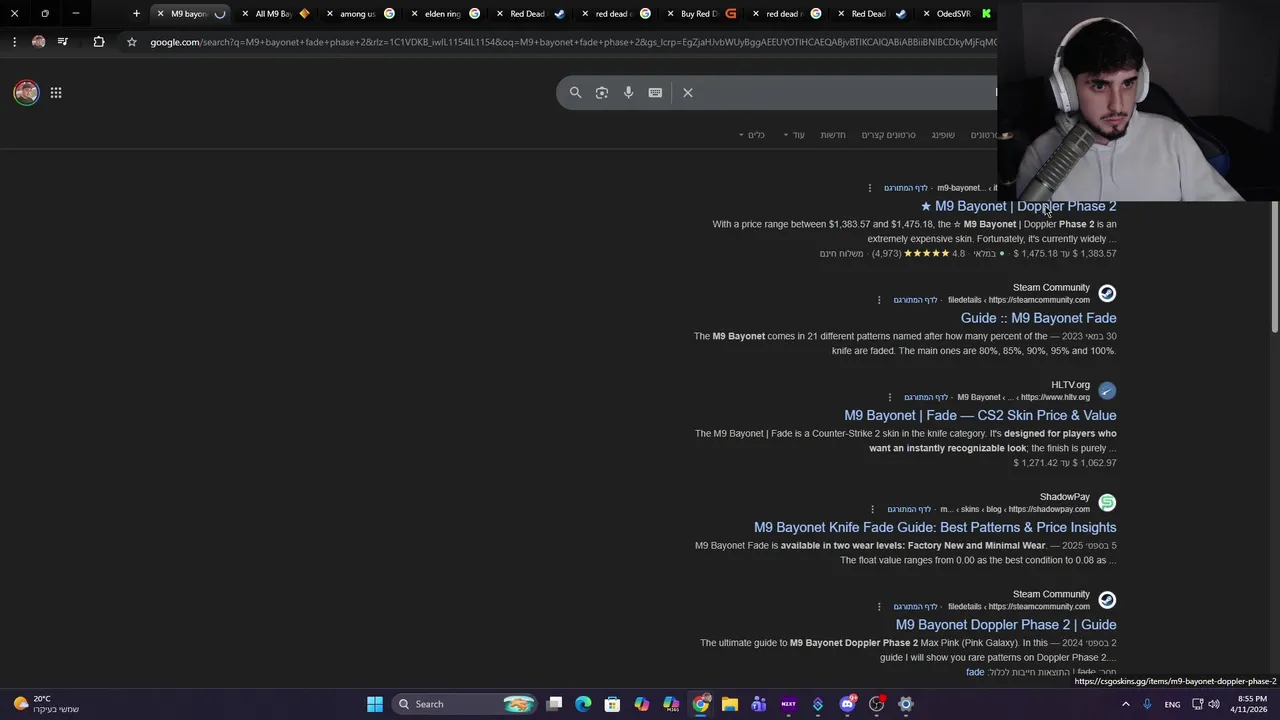Close the M9 bayonet search tab
Screen dimensions: 1280x720
160,14
